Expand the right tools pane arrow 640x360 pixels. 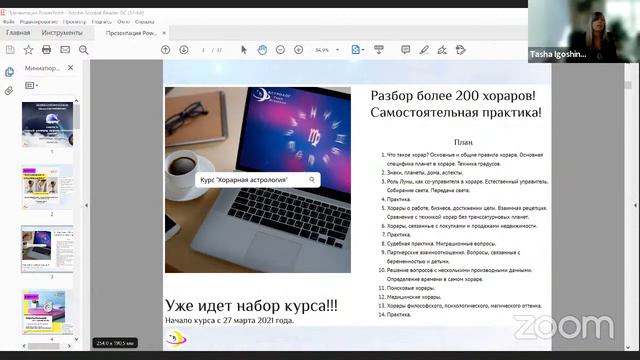(635, 205)
